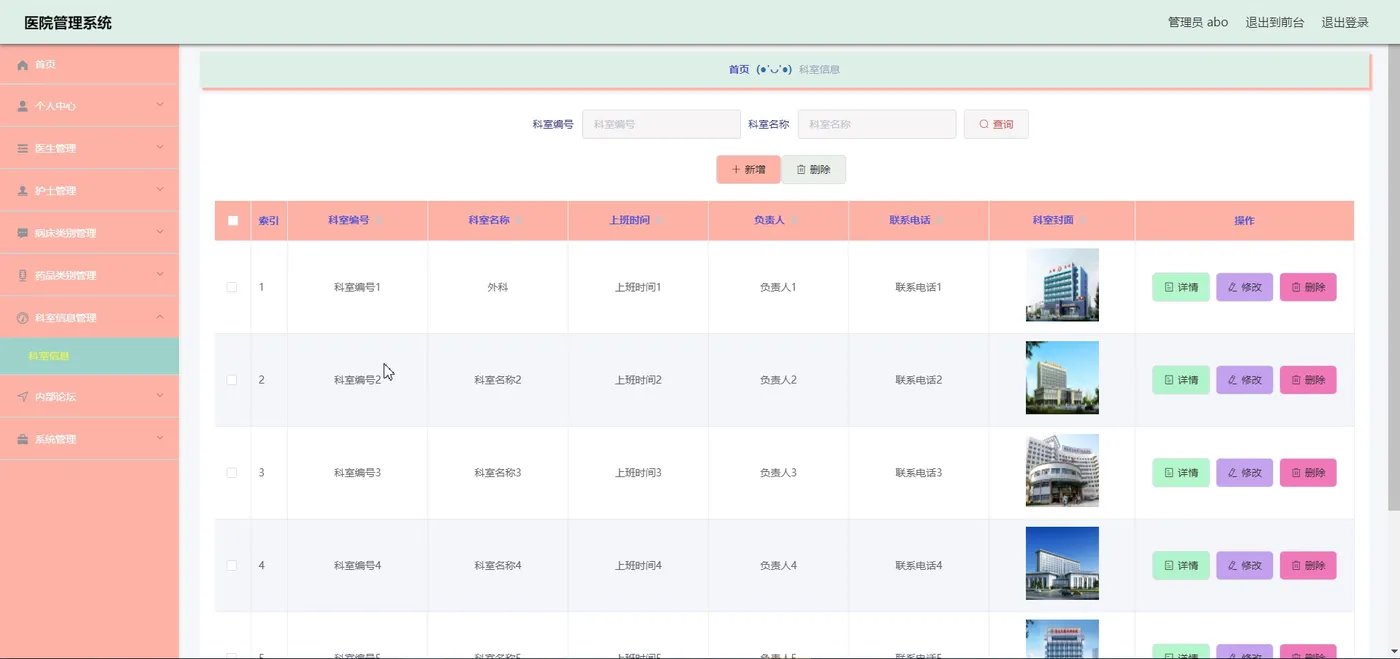The height and width of the screenshot is (659, 1400).
Task: Open 详情 for row 科室编号2
Action: [1181, 380]
